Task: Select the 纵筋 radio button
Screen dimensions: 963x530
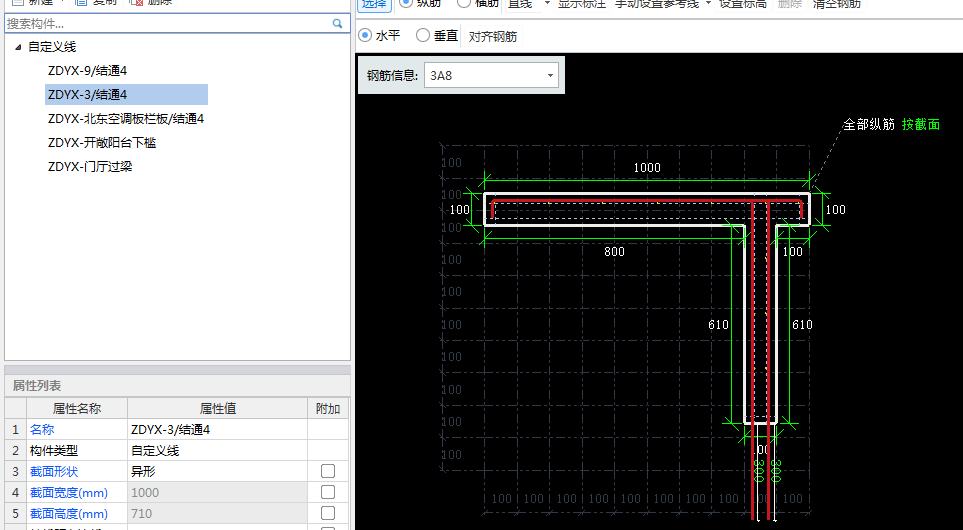Action: [406, 3]
